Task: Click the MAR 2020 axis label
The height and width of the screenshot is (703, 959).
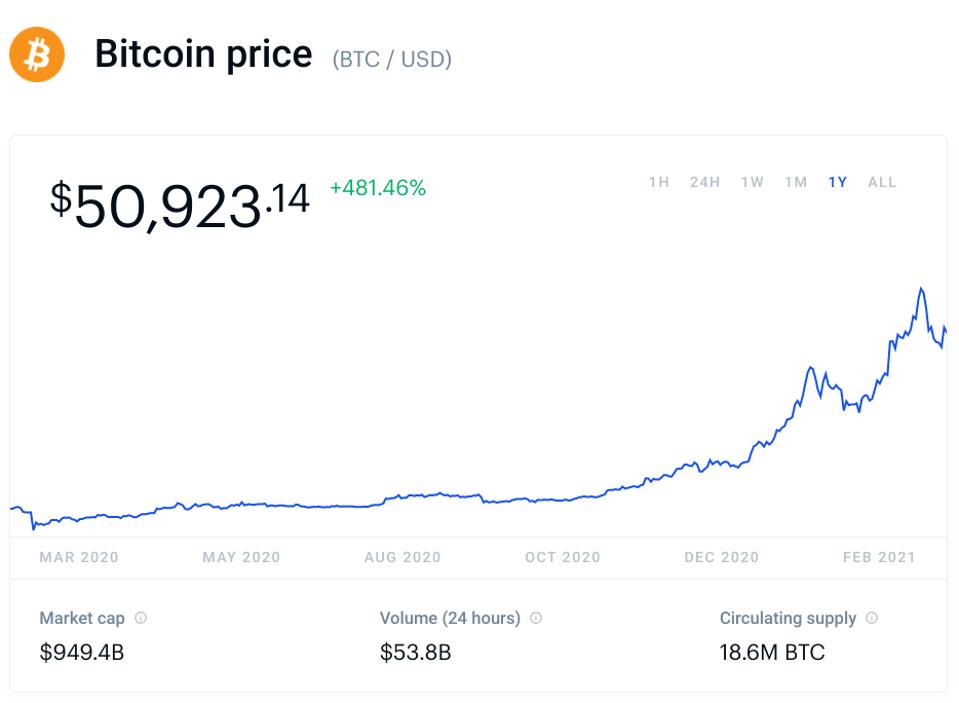Action: click(x=79, y=557)
